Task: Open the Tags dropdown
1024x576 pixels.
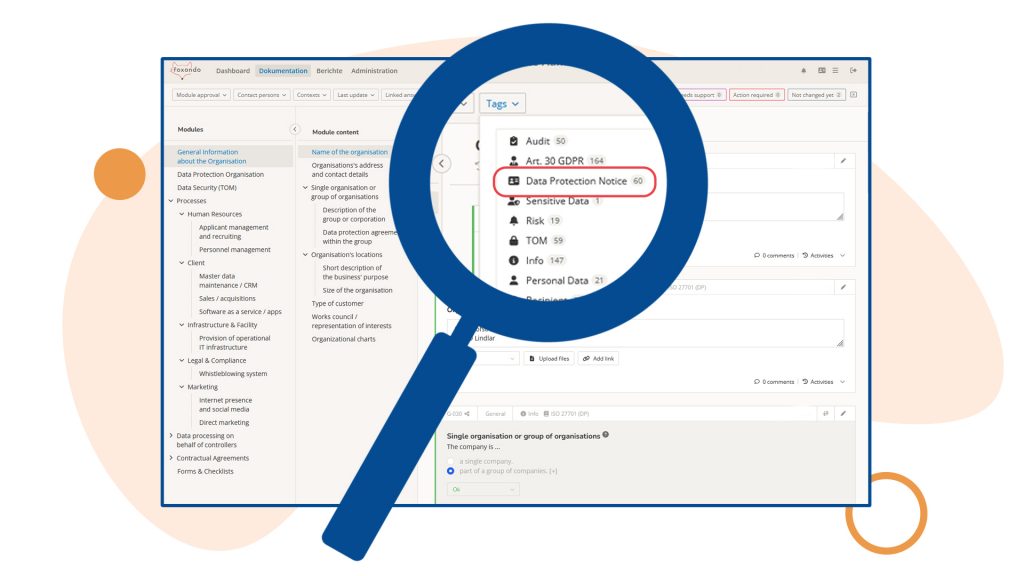Action: [x=501, y=103]
